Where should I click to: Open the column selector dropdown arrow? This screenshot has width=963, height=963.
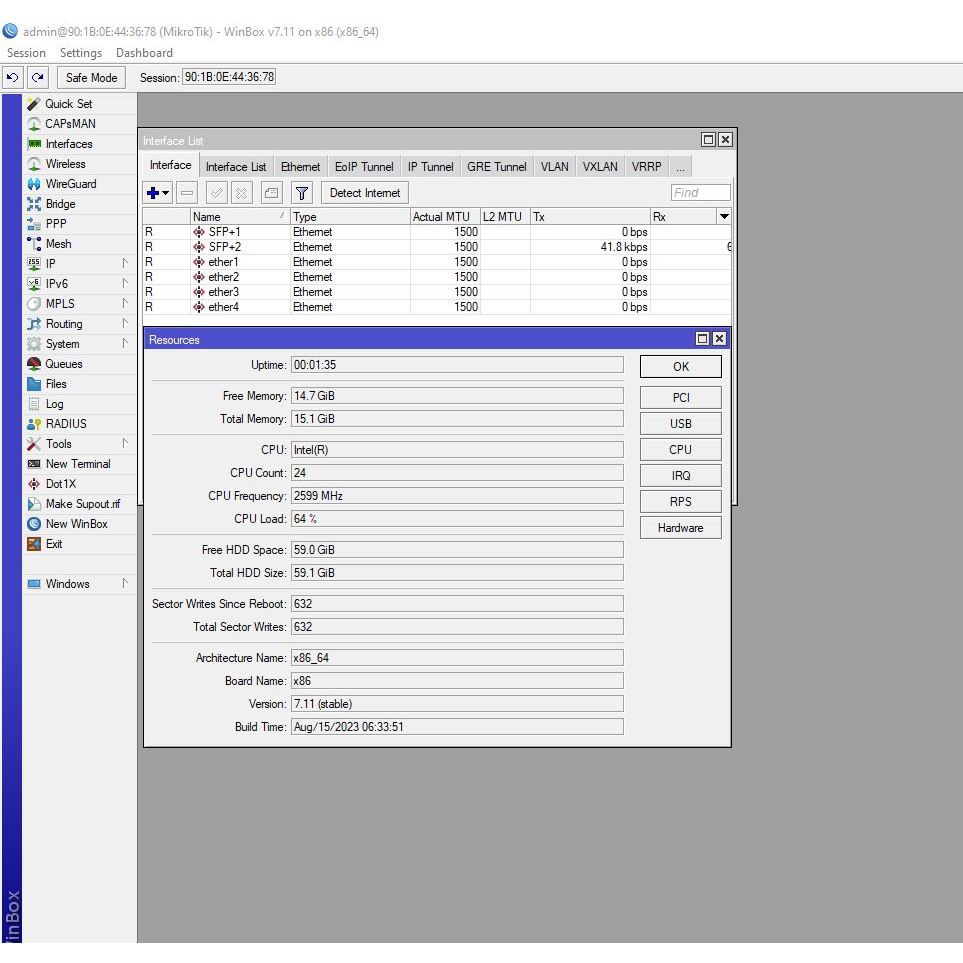[x=724, y=217]
